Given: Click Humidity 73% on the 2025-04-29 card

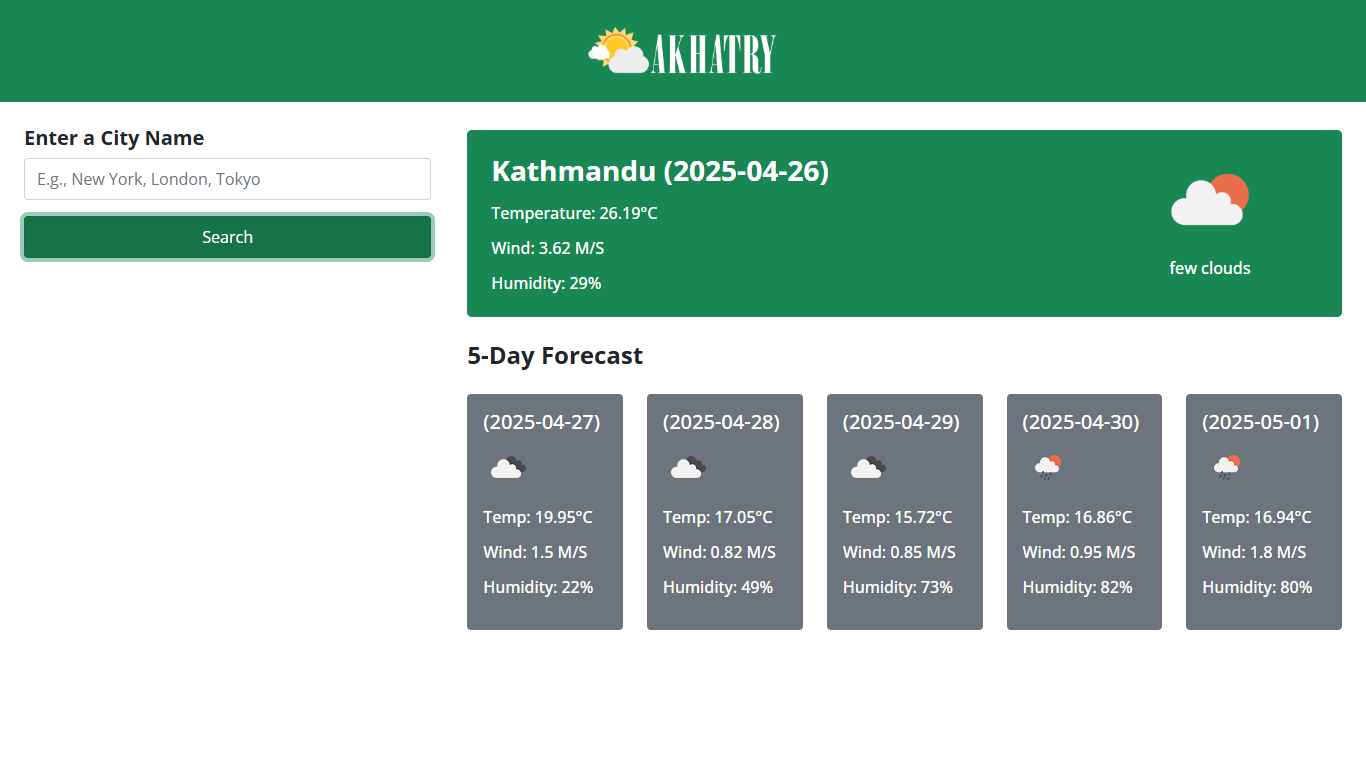Looking at the screenshot, I should pyautogui.click(x=897, y=587).
